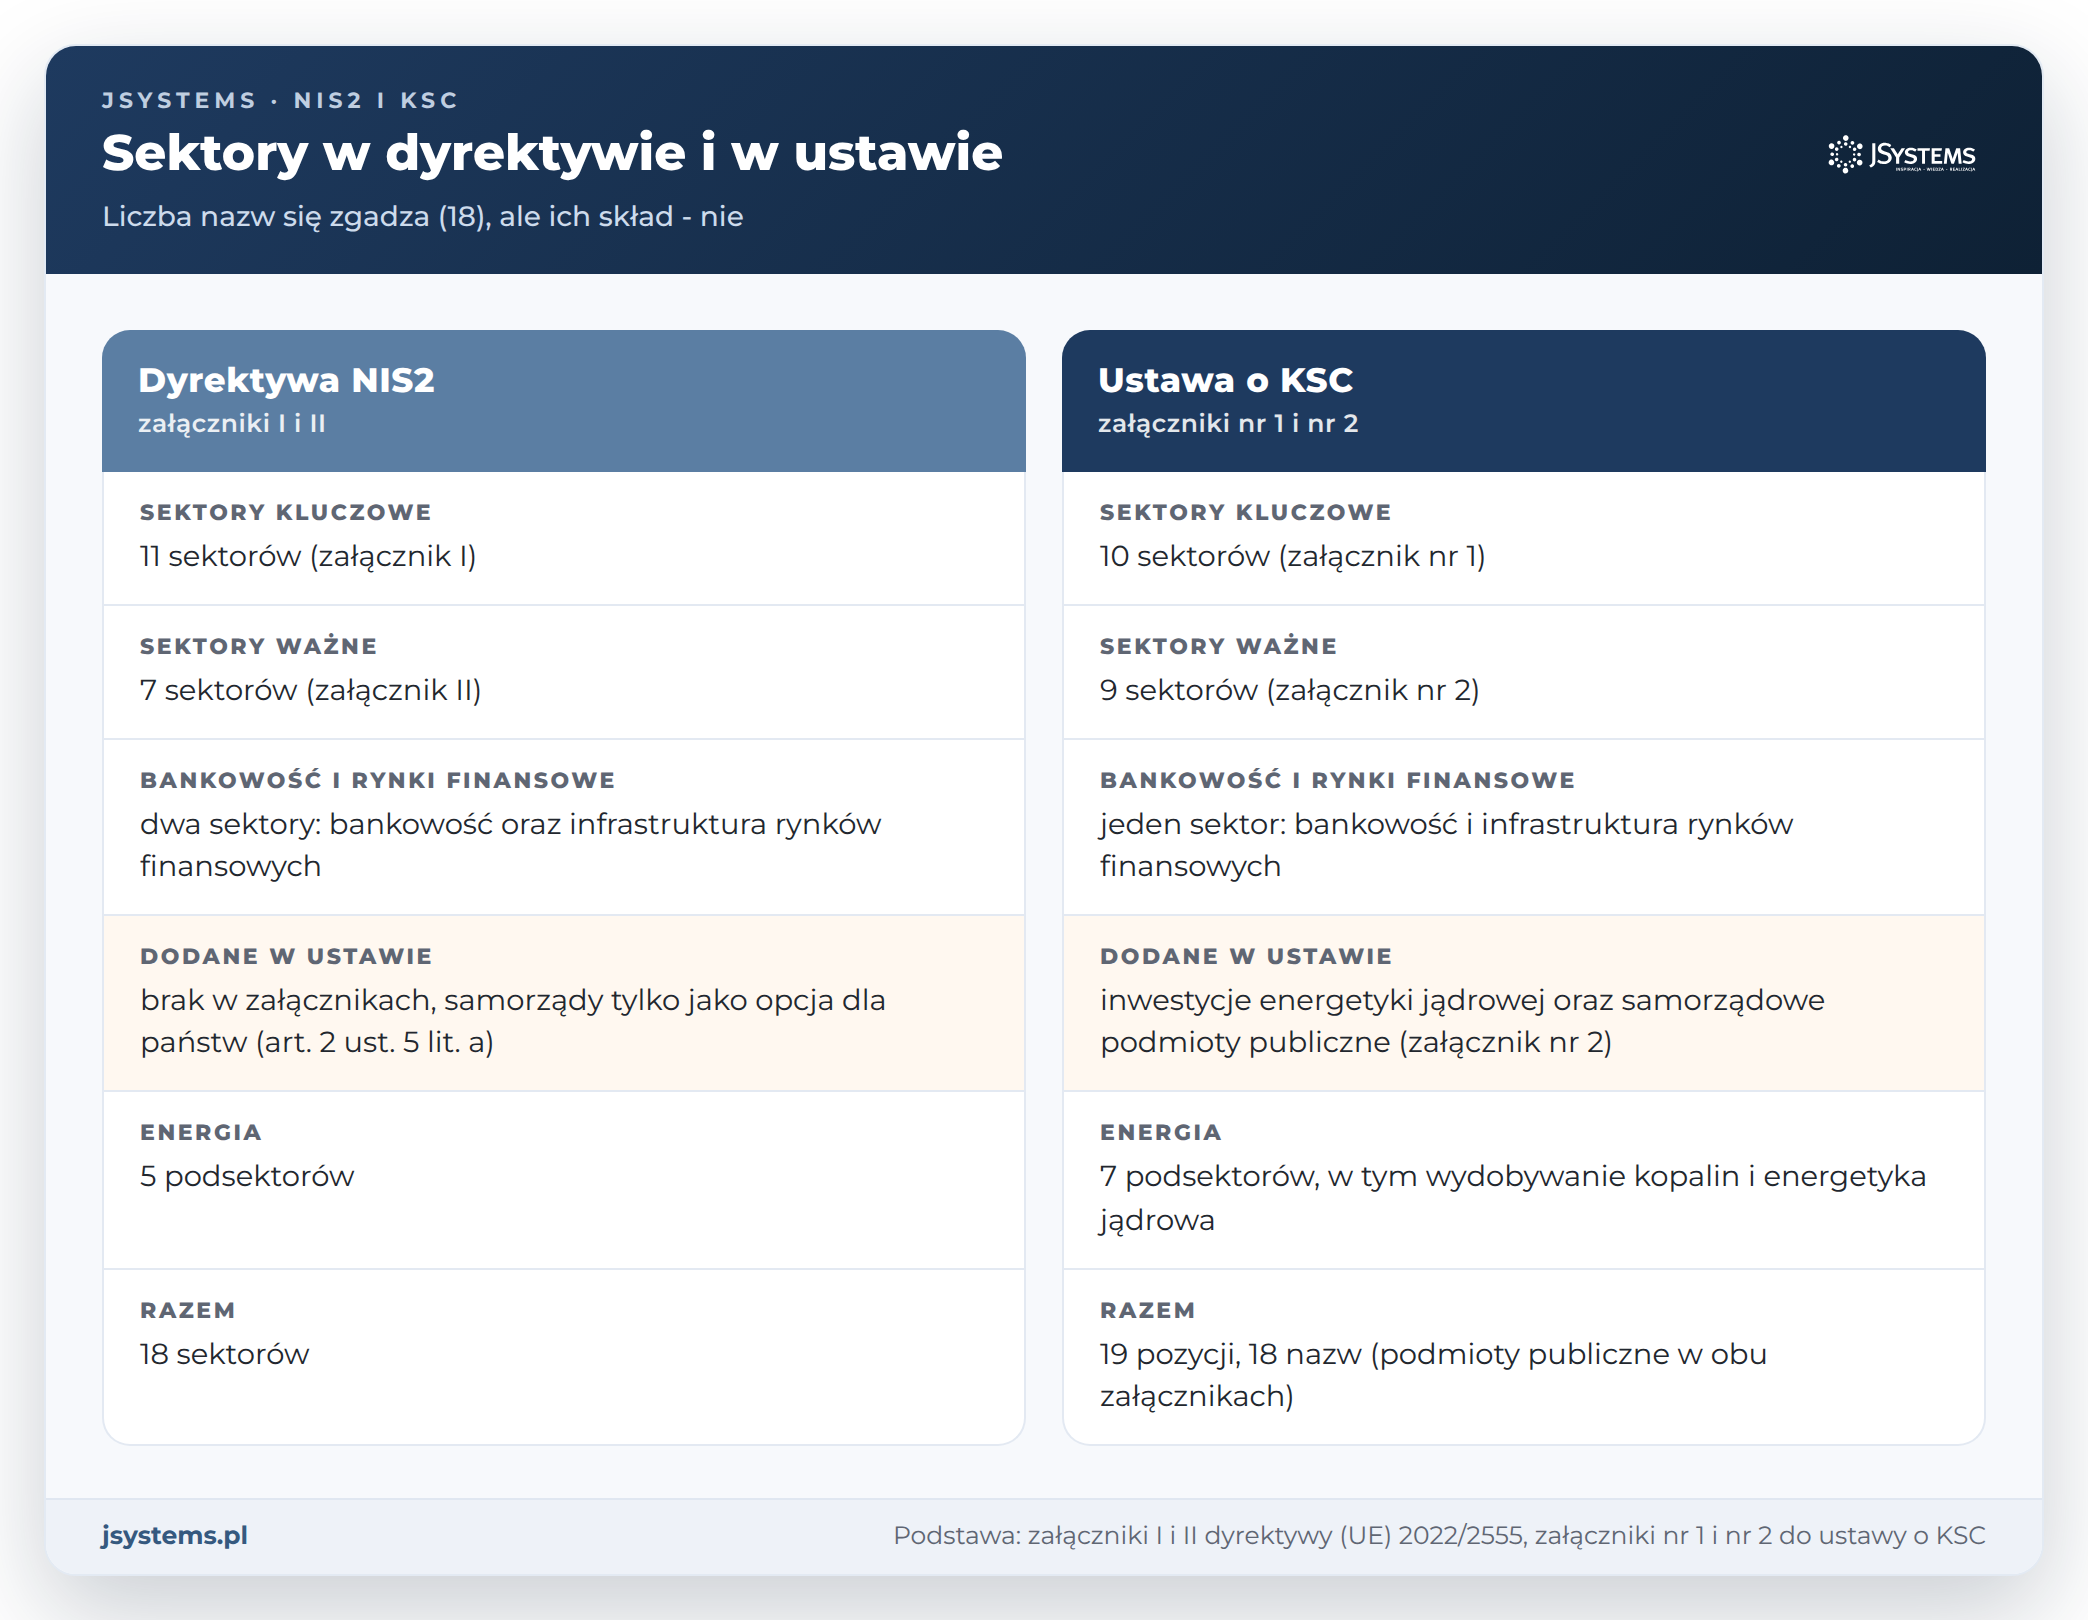
Task: Click '10 sektorów (załącznik nr 1)' text
Action: pos(1292,556)
